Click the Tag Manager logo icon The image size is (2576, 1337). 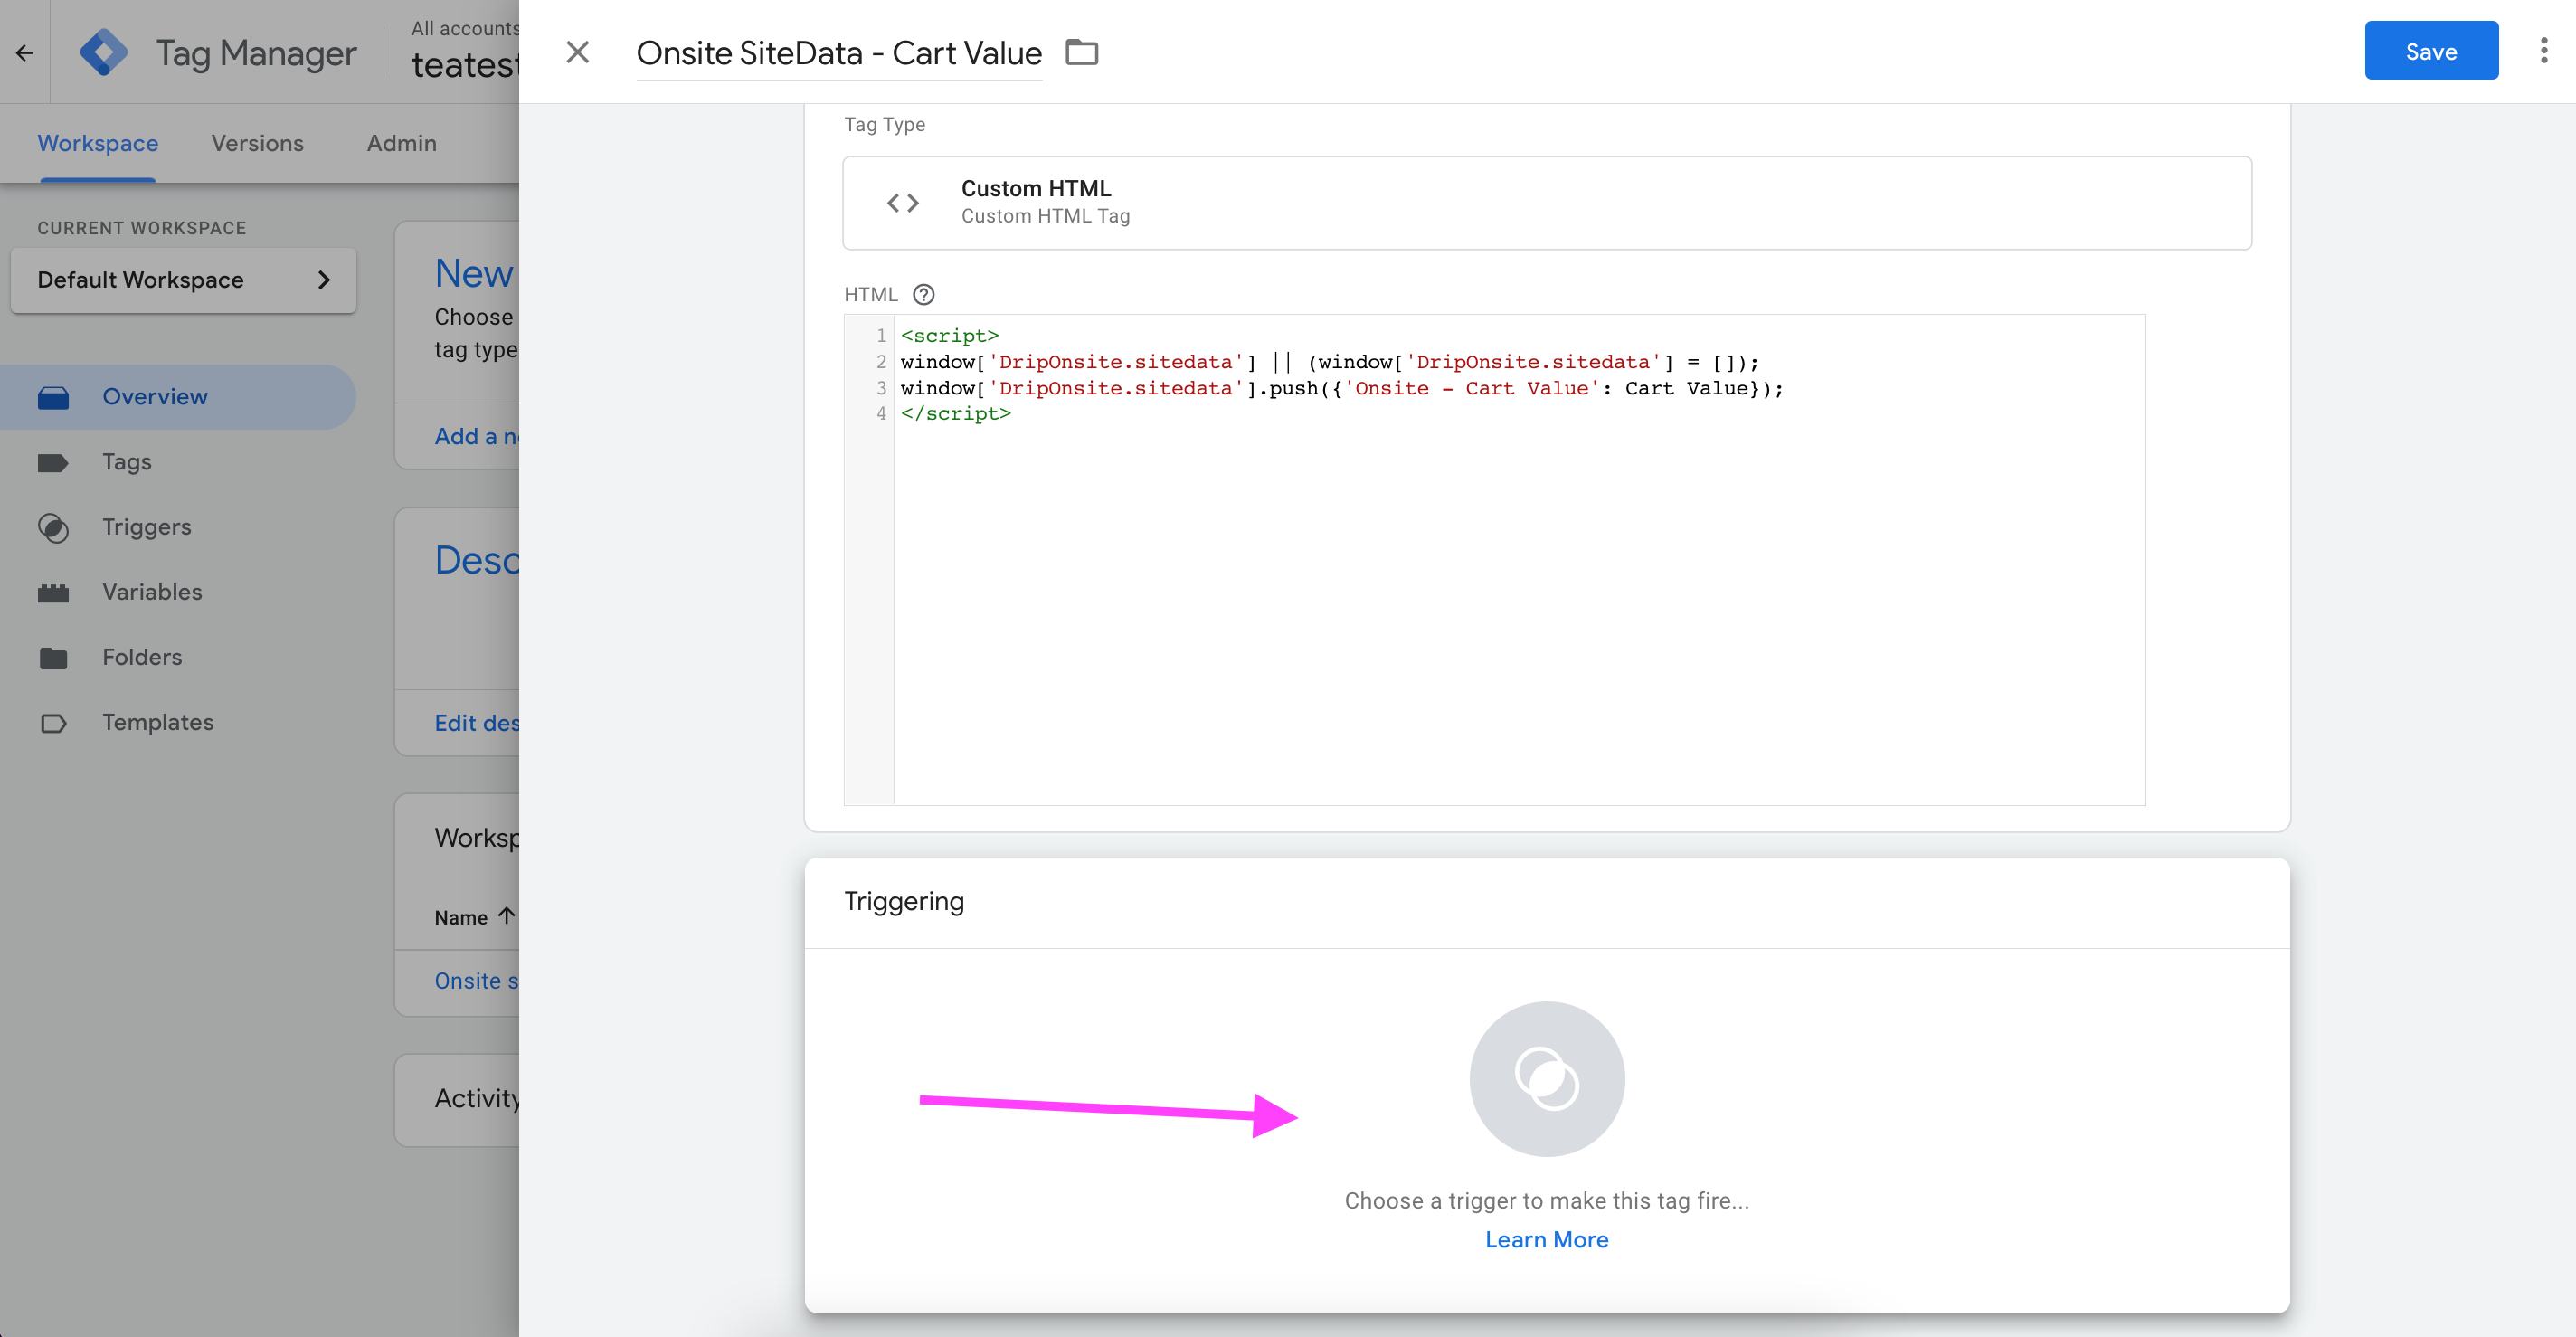point(104,52)
